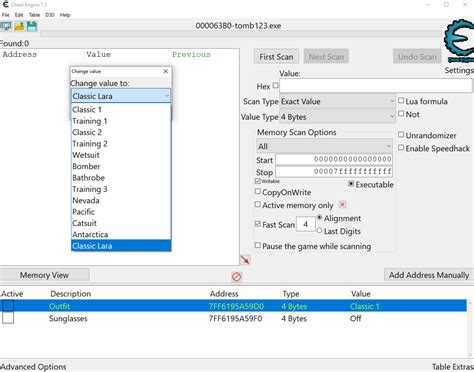Choose Training 2 from the outfit list
Screen dimensions: 474x372
[121, 144]
